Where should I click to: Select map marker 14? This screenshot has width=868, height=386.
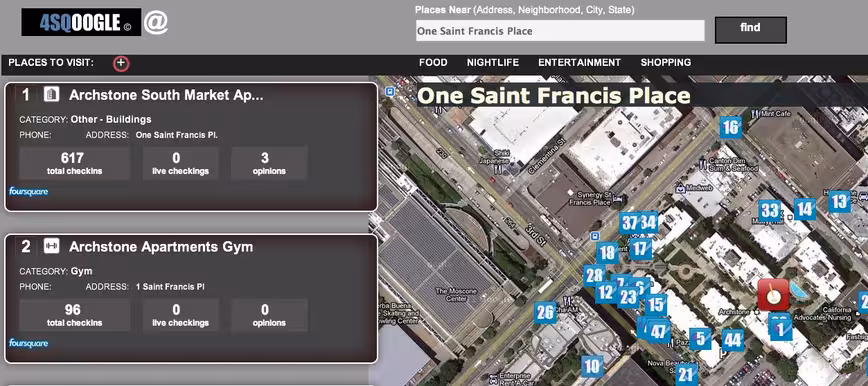(804, 209)
